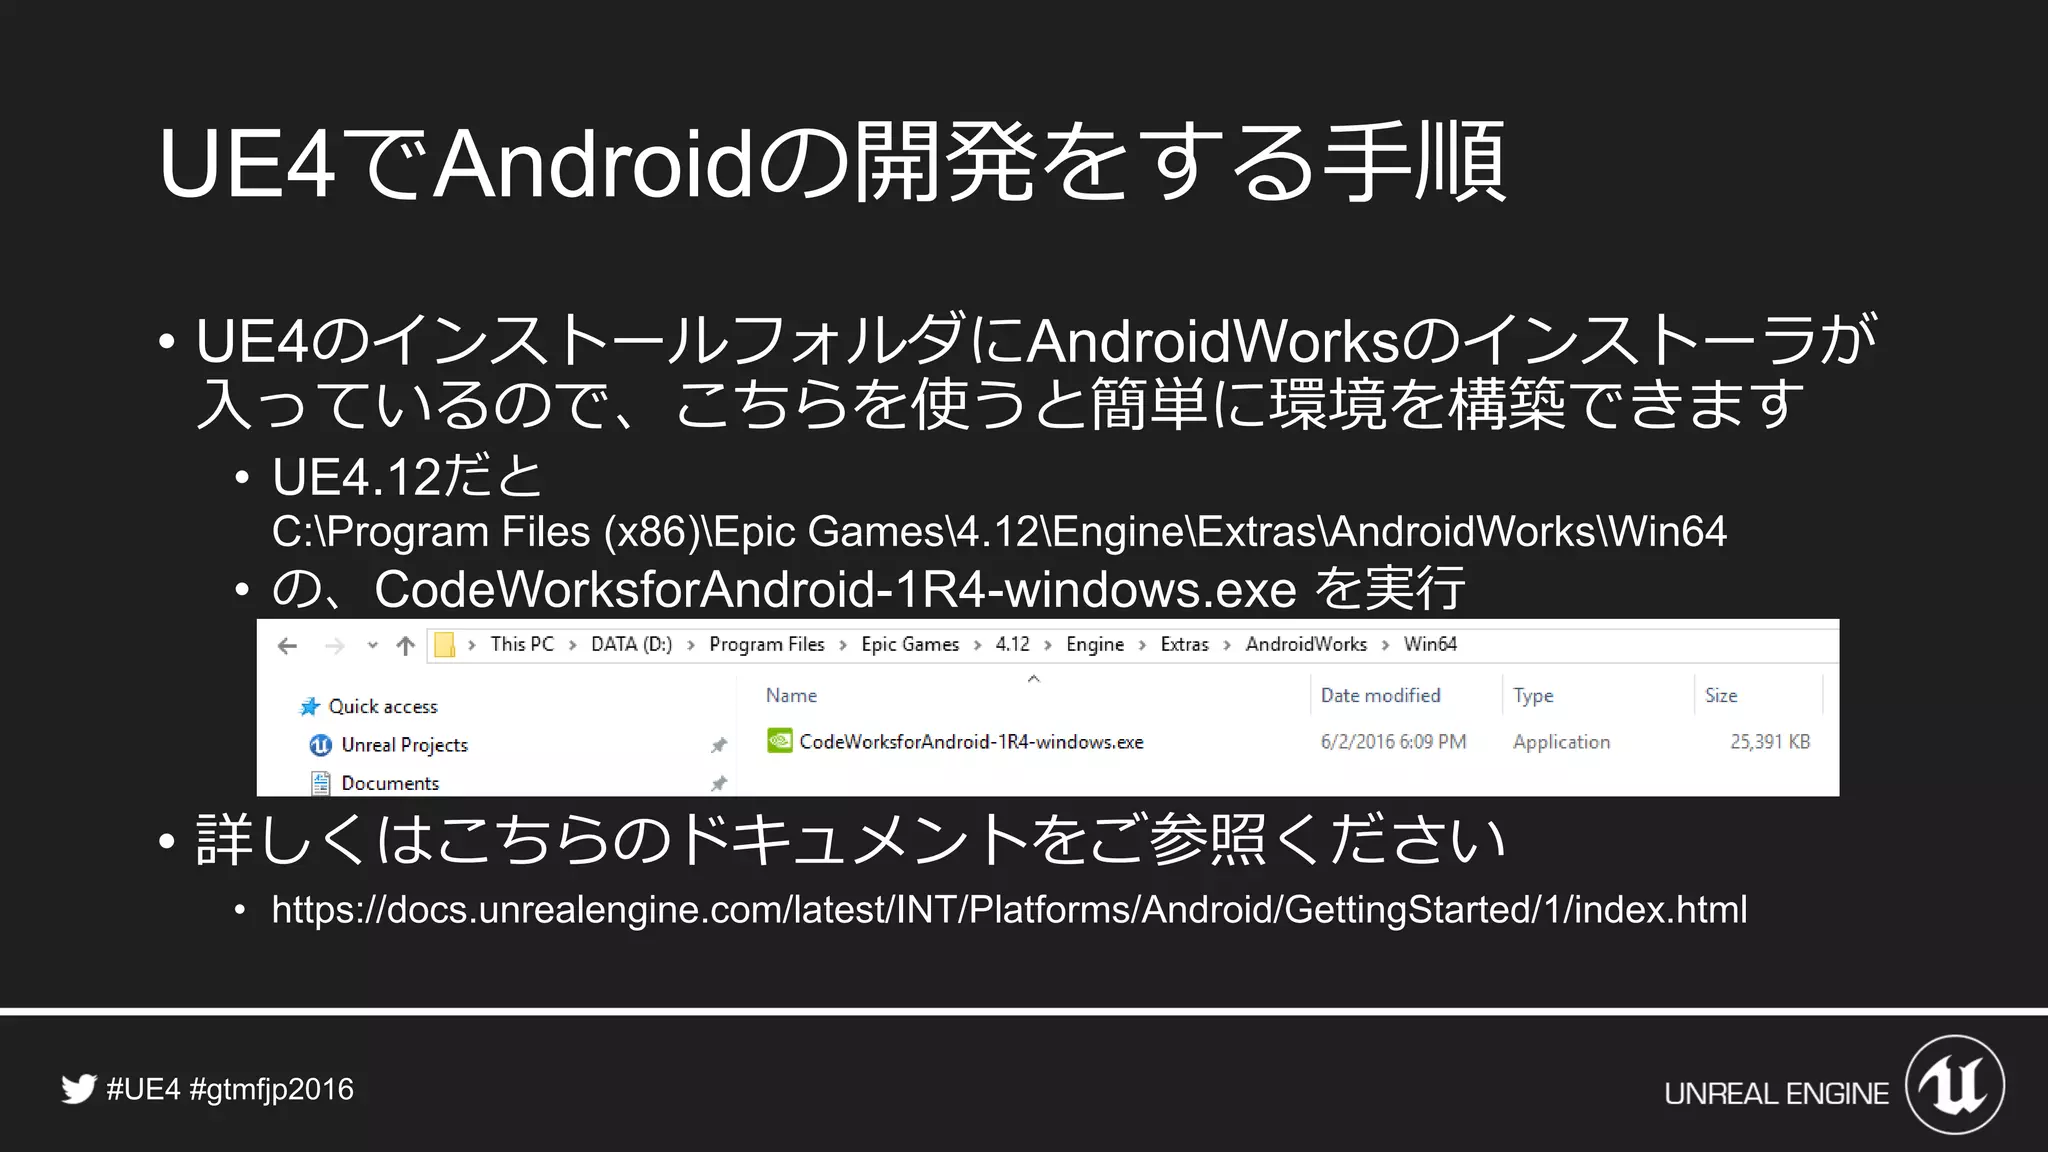The image size is (2048, 1152).
Task: Sort files by Date modified column
Action: pos(1380,695)
